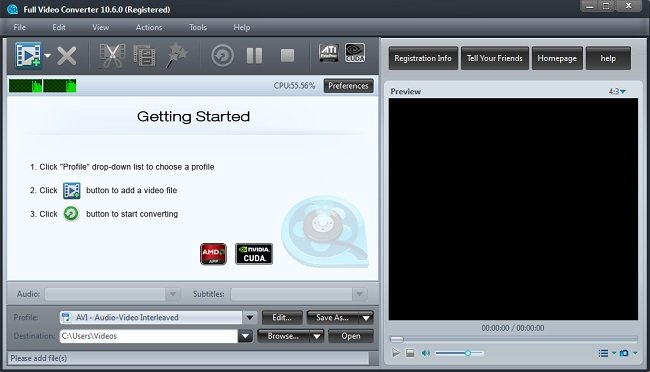650x372 pixels.
Task: Toggle ATI acceleration toolbar icon
Action: point(328,53)
